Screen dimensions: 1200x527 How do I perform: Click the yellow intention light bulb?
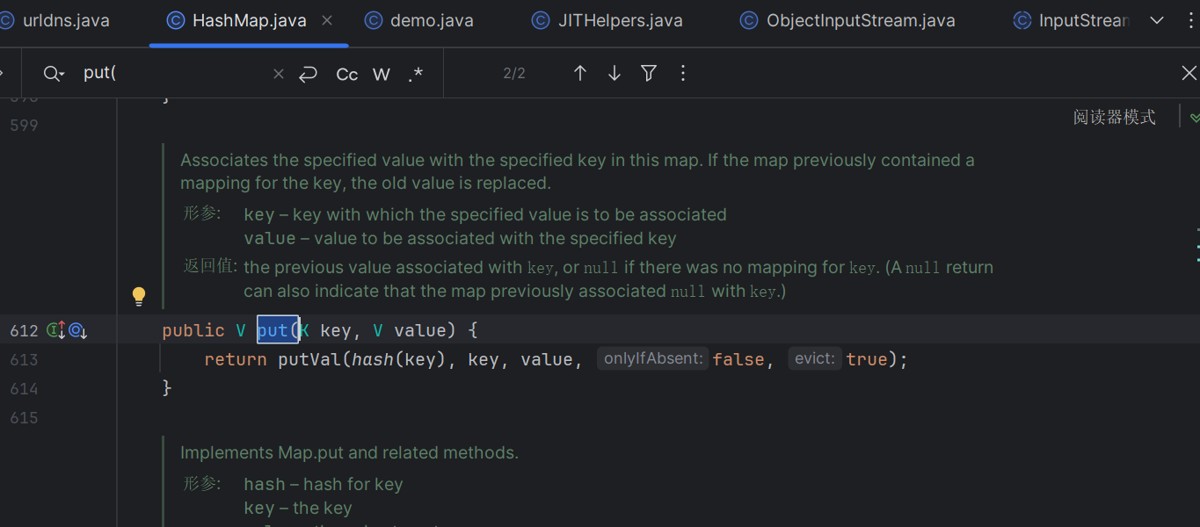click(x=139, y=296)
